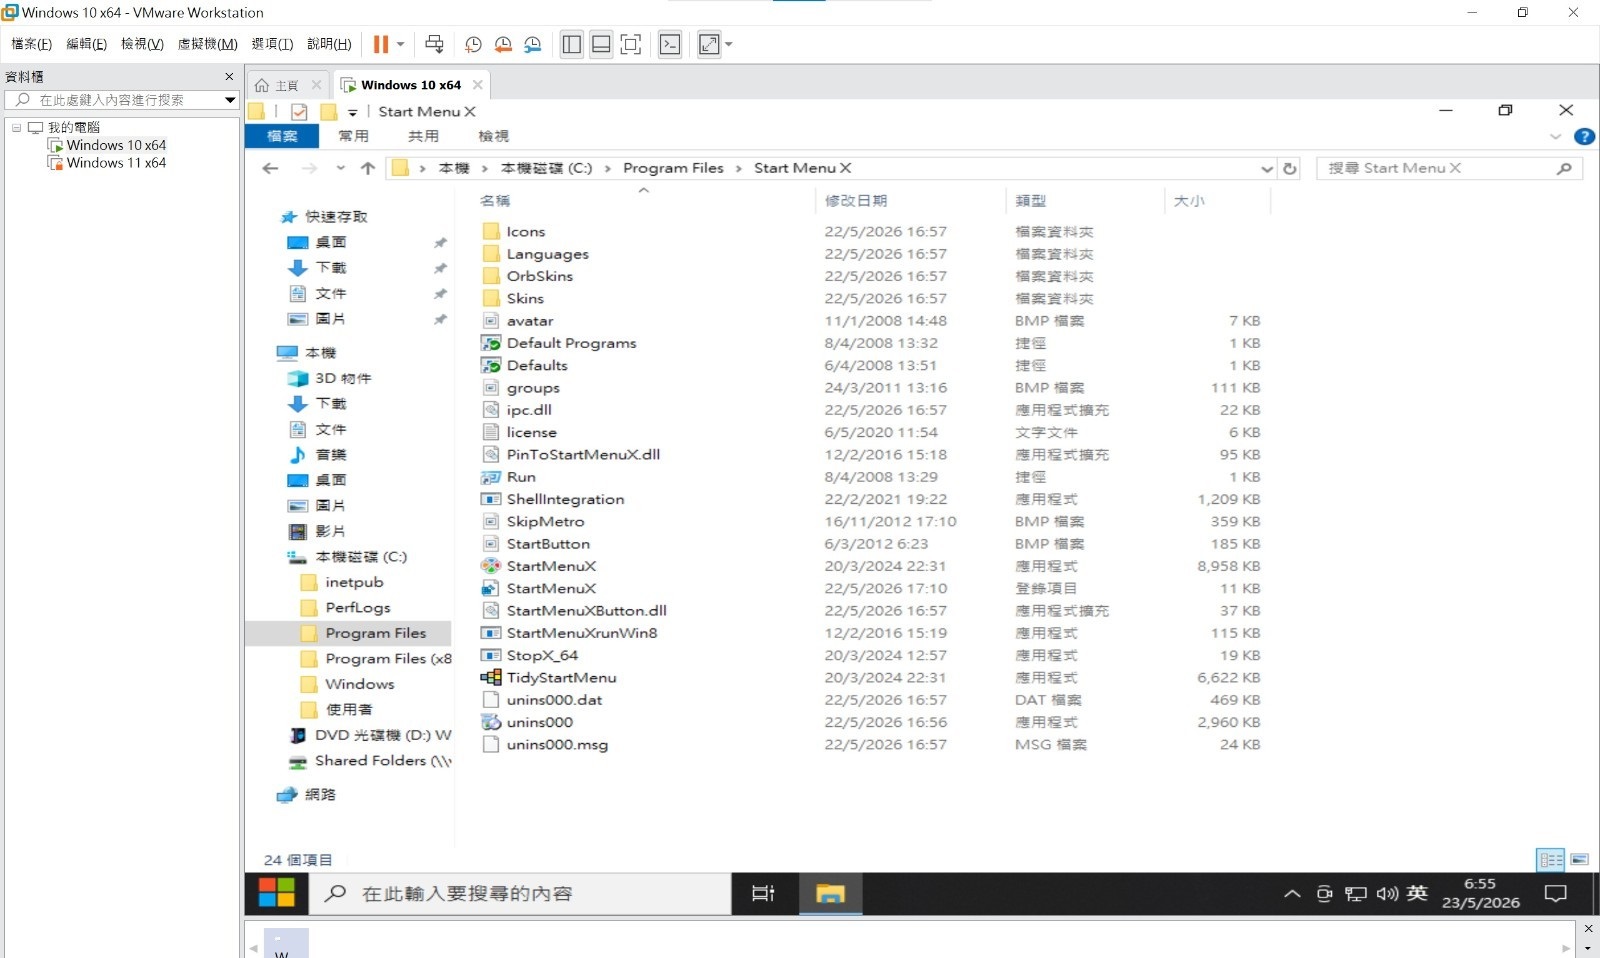1600x958 pixels.
Task: Close the Windows 10 x64 tab
Action: pyautogui.click(x=478, y=85)
